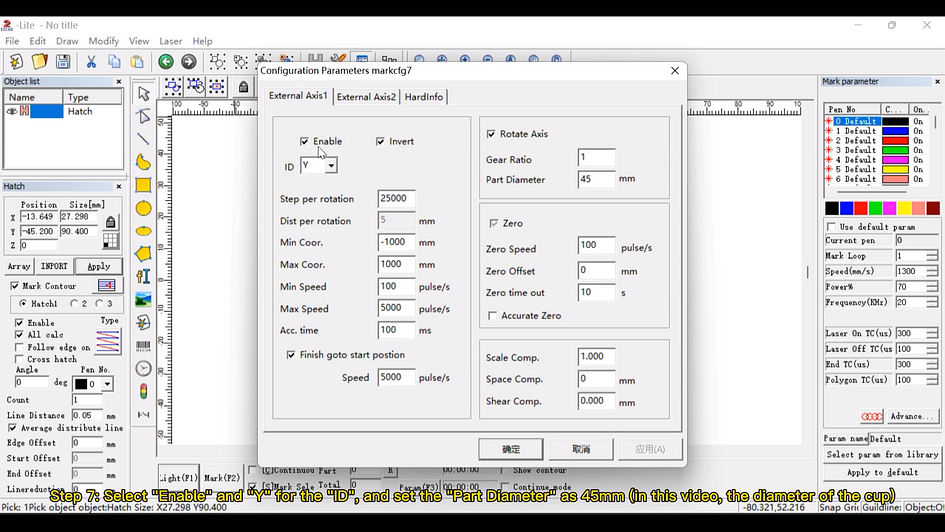Viewport: 945px width, 532px height.
Task: Switch to the HardInfo tab
Action: [424, 97]
